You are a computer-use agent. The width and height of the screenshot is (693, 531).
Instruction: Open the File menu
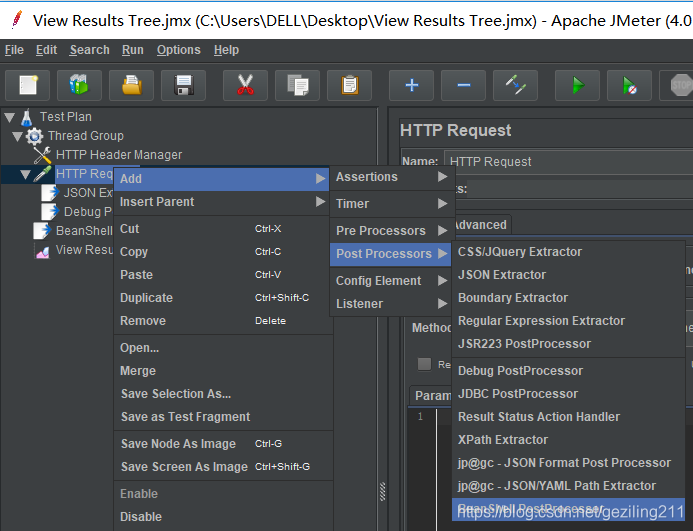tap(14, 50)
